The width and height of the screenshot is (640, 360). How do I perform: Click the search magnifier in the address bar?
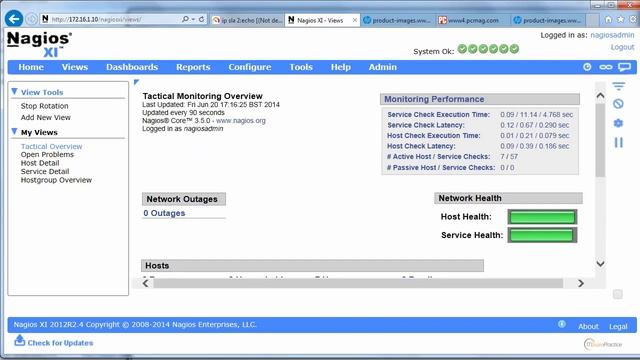coord(185,19)
